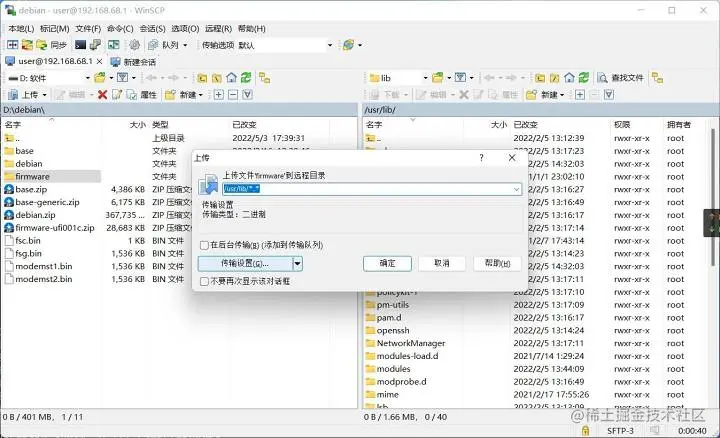Viewport: 720px width, 438px height.
Task: Open the 会话(S) menu
Action: (152, 28)
